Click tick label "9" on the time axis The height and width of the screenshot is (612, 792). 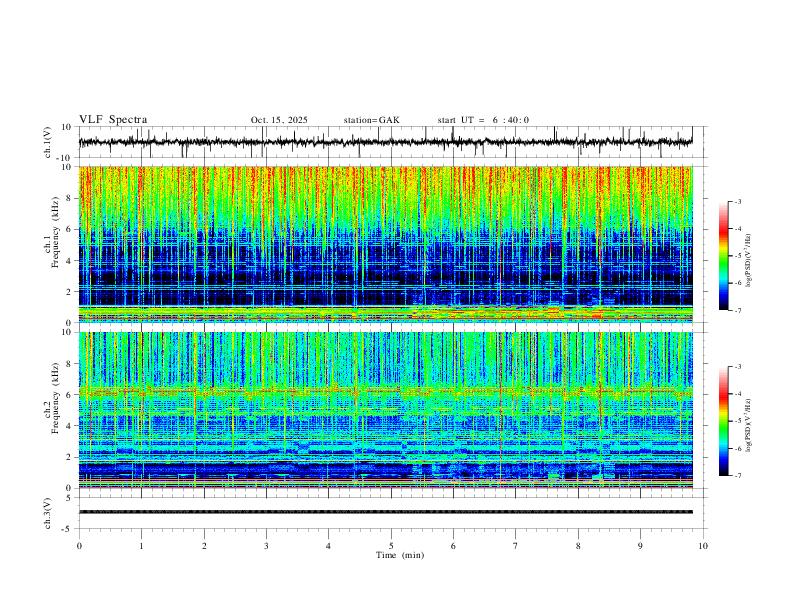(640, 546)
